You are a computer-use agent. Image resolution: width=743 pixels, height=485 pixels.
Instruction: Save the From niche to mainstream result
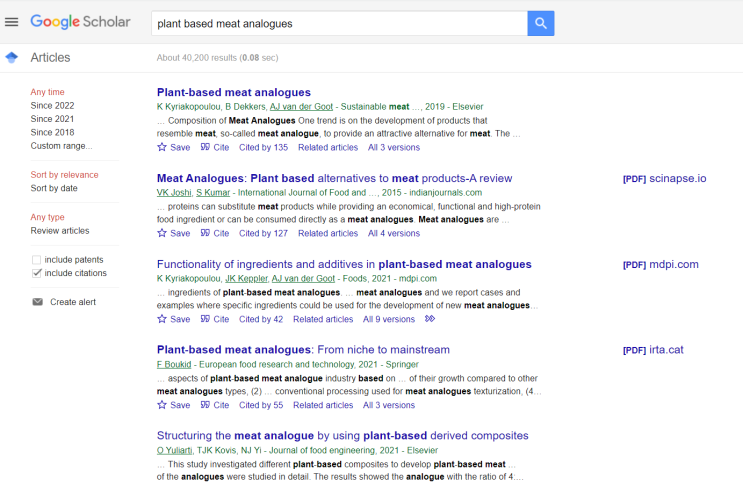pos(173,405)
